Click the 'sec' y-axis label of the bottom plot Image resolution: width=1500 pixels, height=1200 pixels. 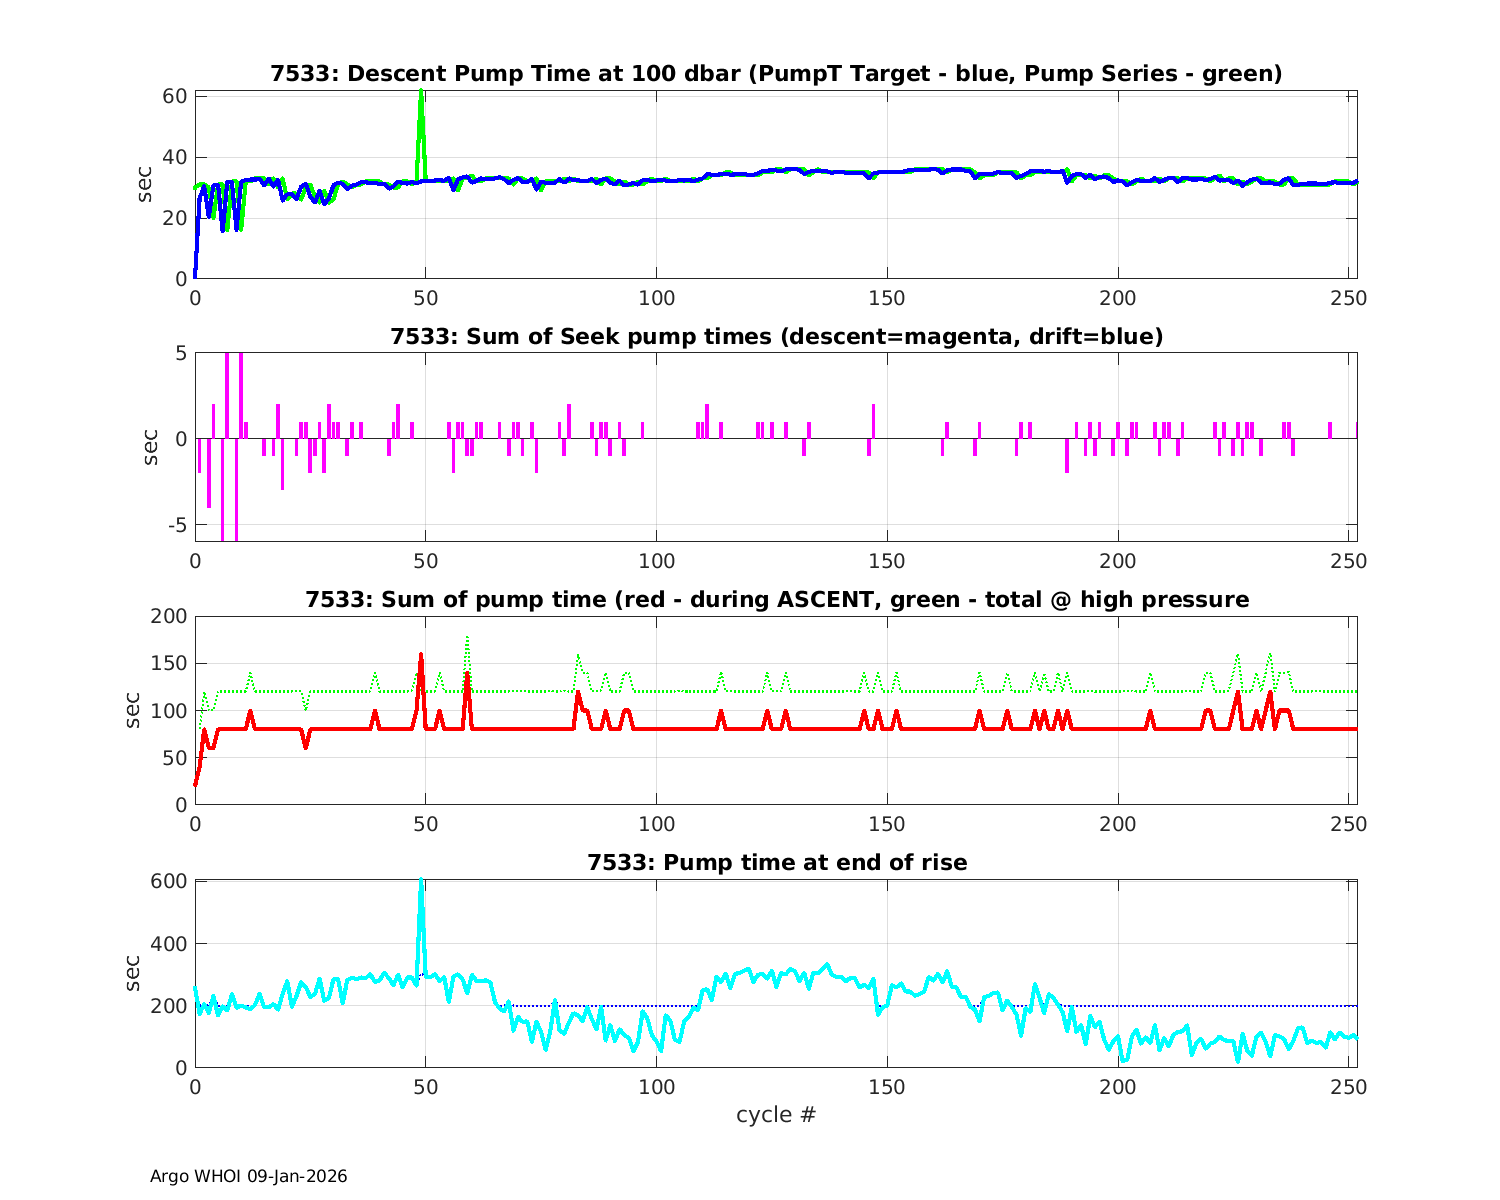pyautogui.click(x=133, y=974)
